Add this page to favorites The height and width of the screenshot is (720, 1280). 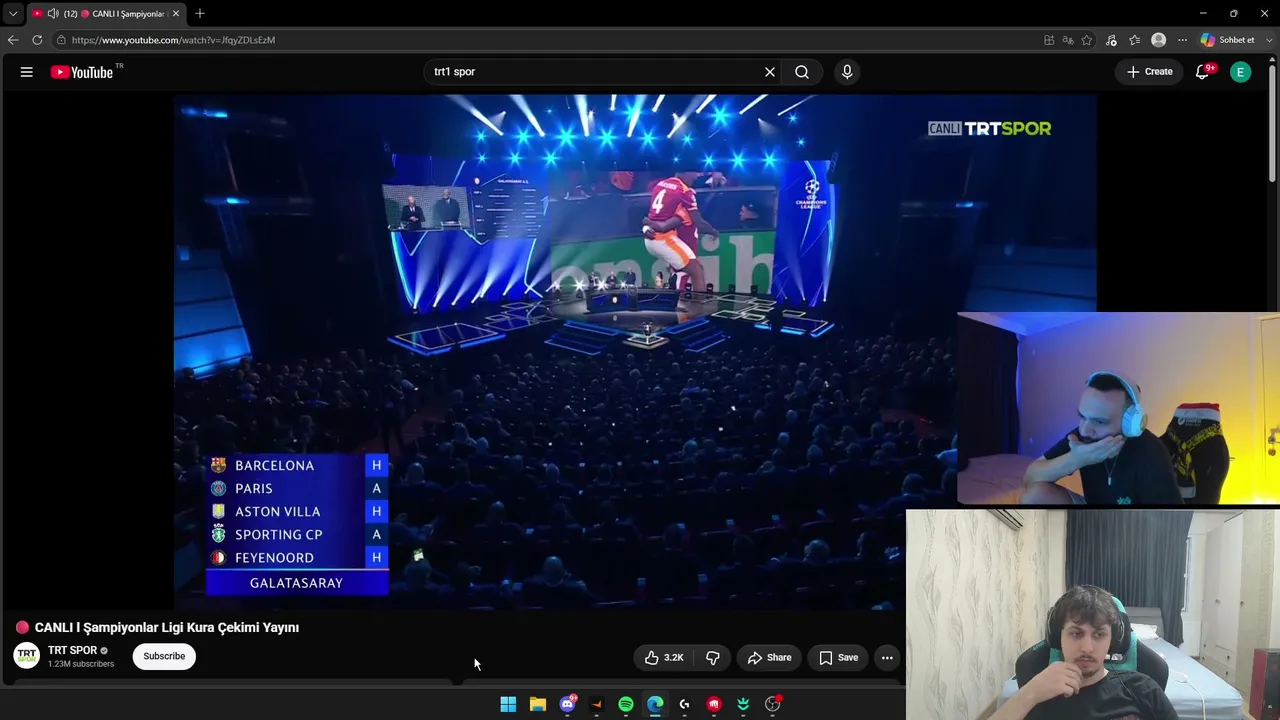point(1087,40)
